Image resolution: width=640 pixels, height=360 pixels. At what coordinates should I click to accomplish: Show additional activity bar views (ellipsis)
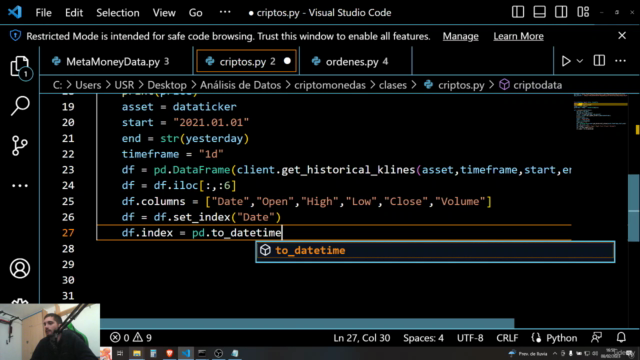20,186
